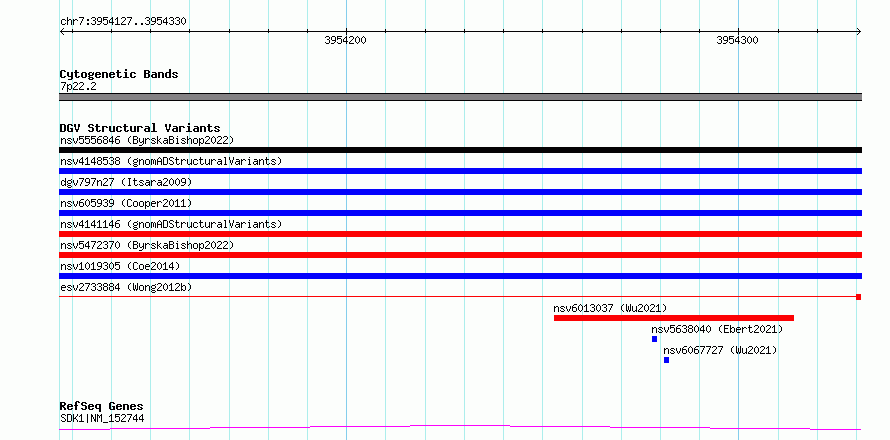Open variant nsv4148538 (gnomADStructuralVariants) label

tap(171, 161)
